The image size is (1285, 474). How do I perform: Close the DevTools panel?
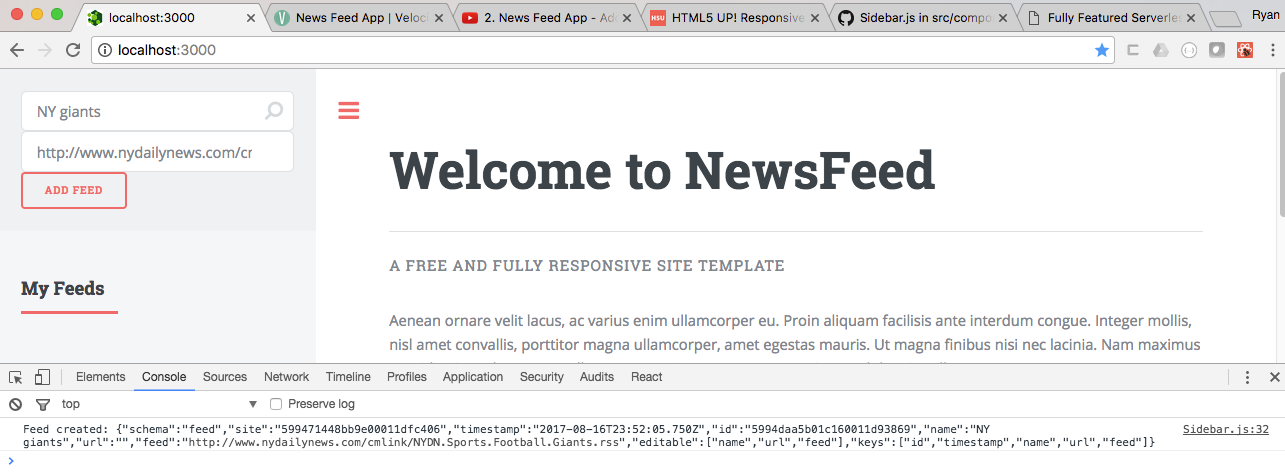coord(1274,377)
